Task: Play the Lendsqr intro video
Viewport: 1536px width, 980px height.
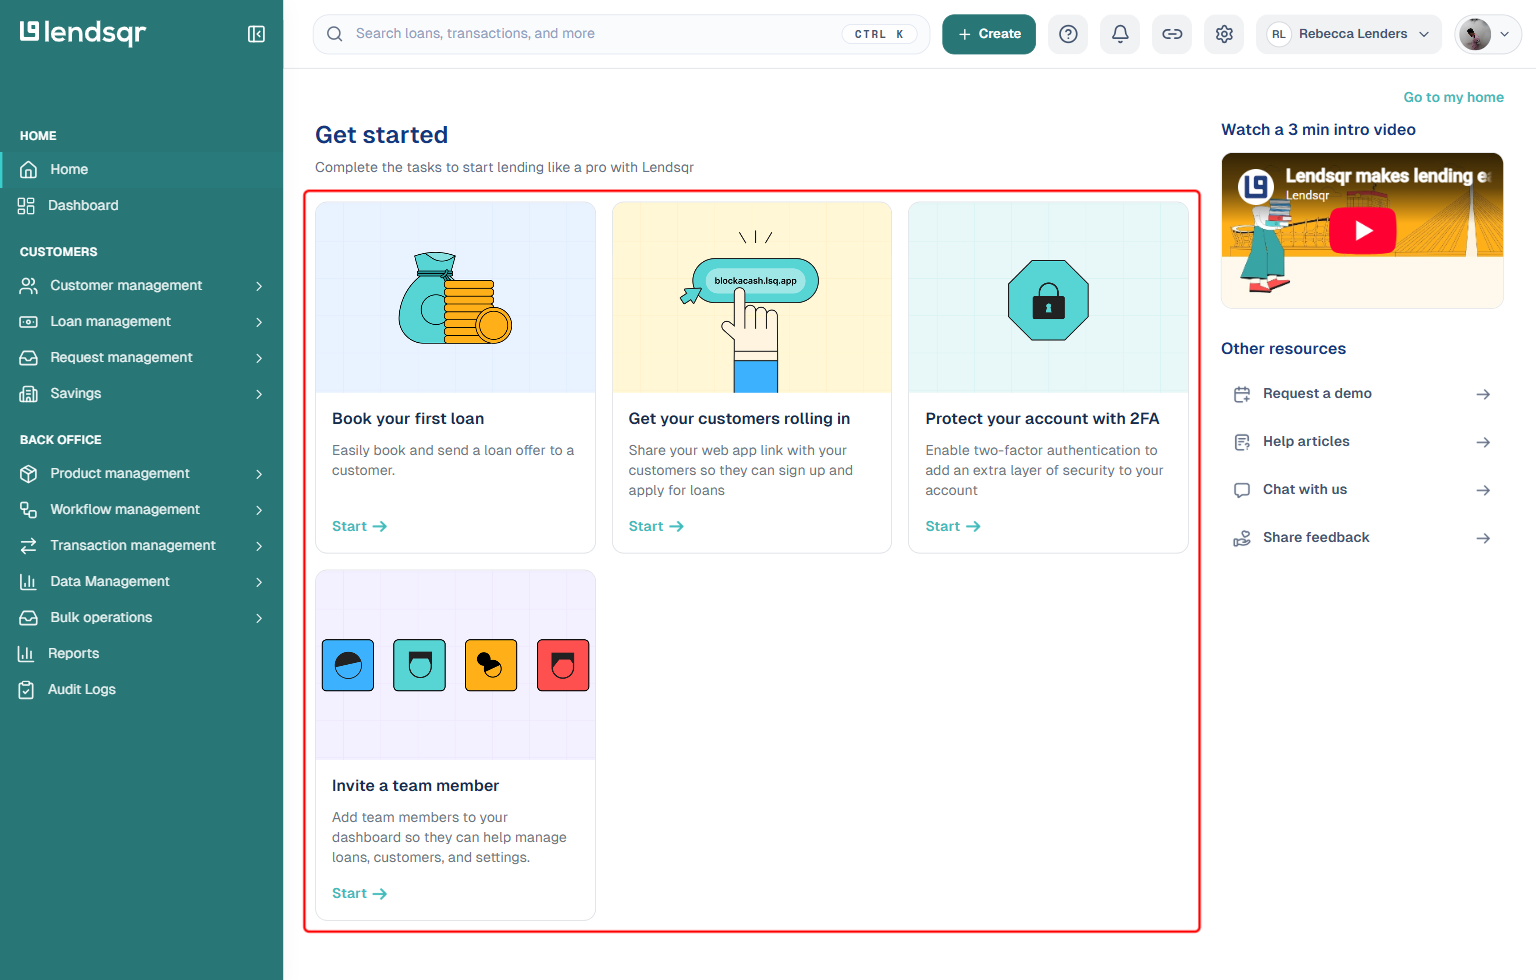Action: tap(1362, 231)
